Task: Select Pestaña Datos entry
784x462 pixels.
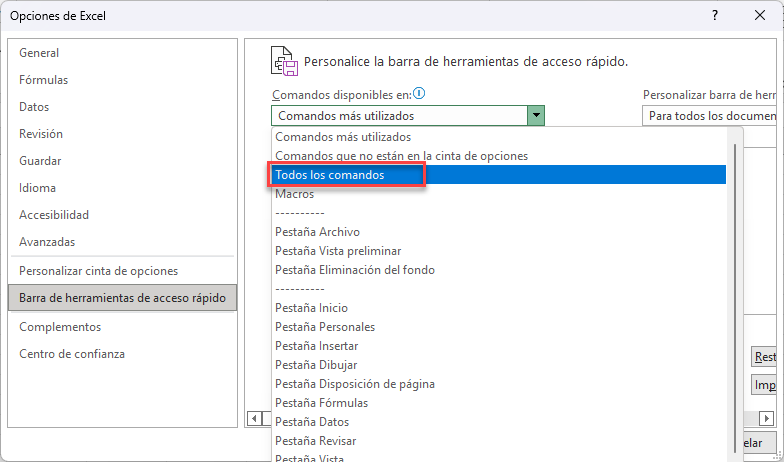Action: [x=500, y=422]
